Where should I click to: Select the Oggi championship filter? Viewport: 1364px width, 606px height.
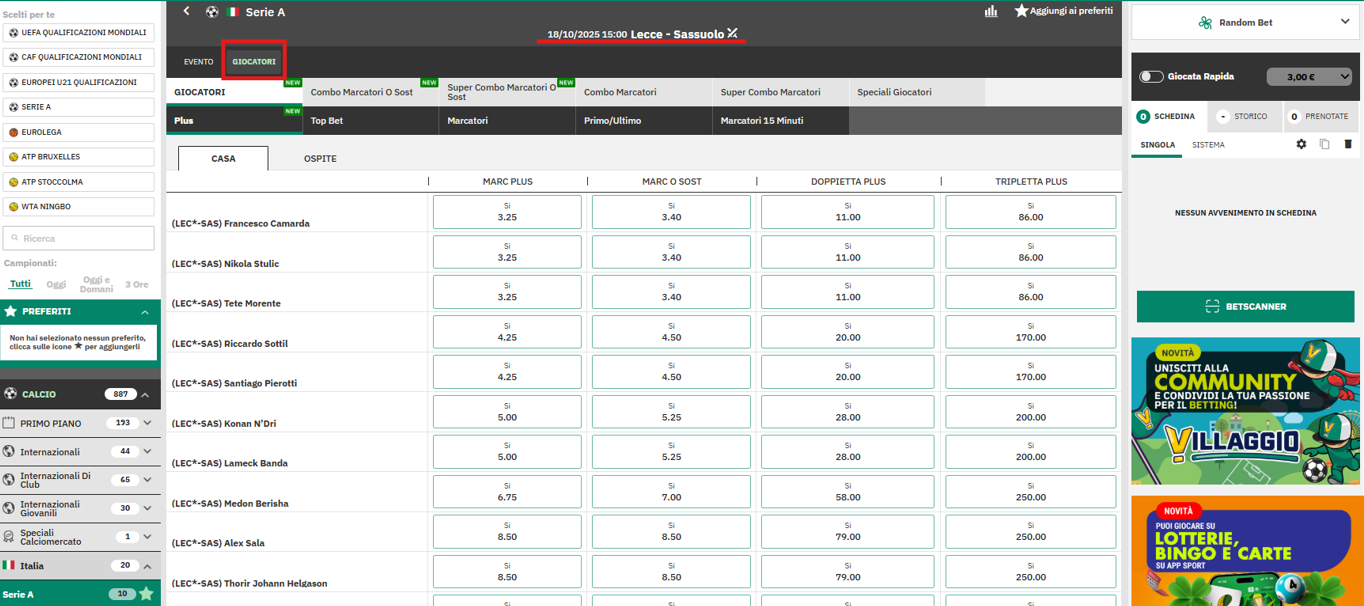[56, 284]
